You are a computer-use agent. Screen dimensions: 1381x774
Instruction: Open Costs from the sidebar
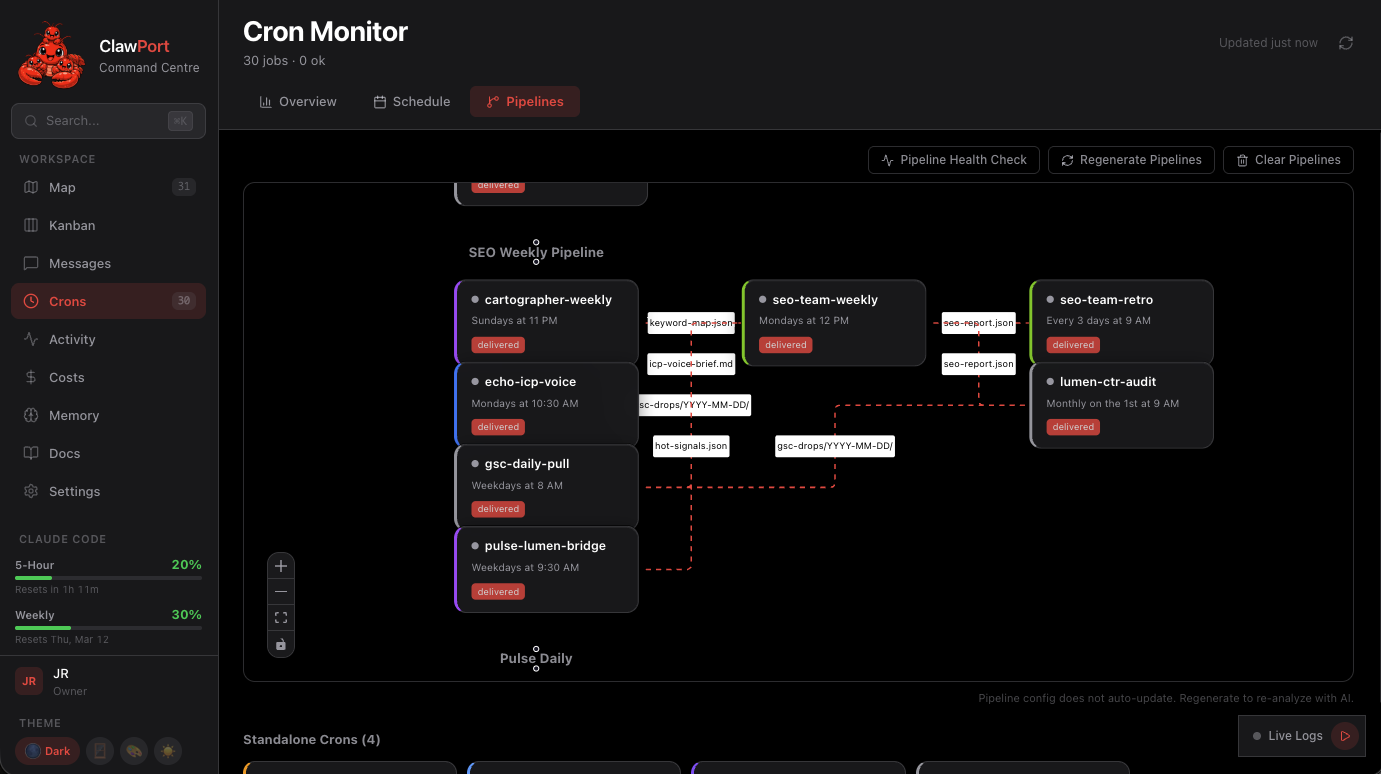[x=67, y=377]
